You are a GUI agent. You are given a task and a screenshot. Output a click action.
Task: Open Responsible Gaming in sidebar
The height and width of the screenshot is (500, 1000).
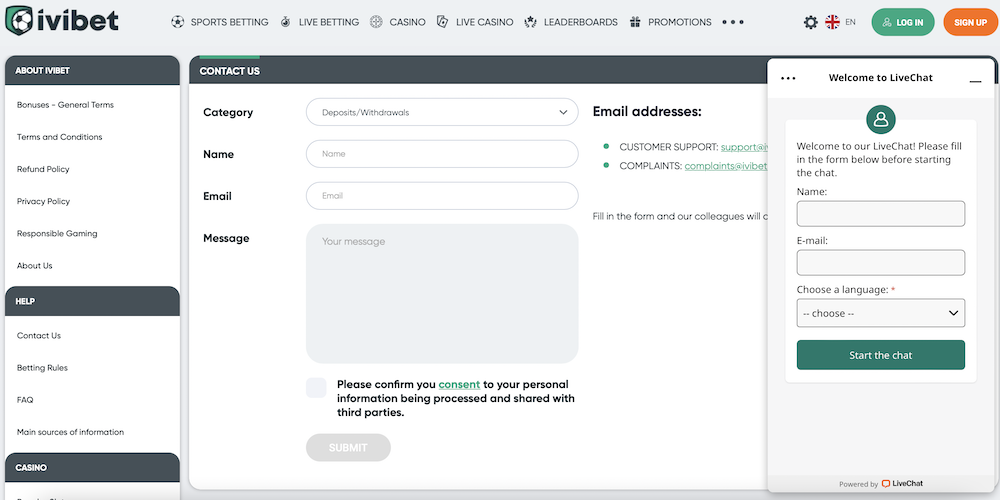(57, 234)
